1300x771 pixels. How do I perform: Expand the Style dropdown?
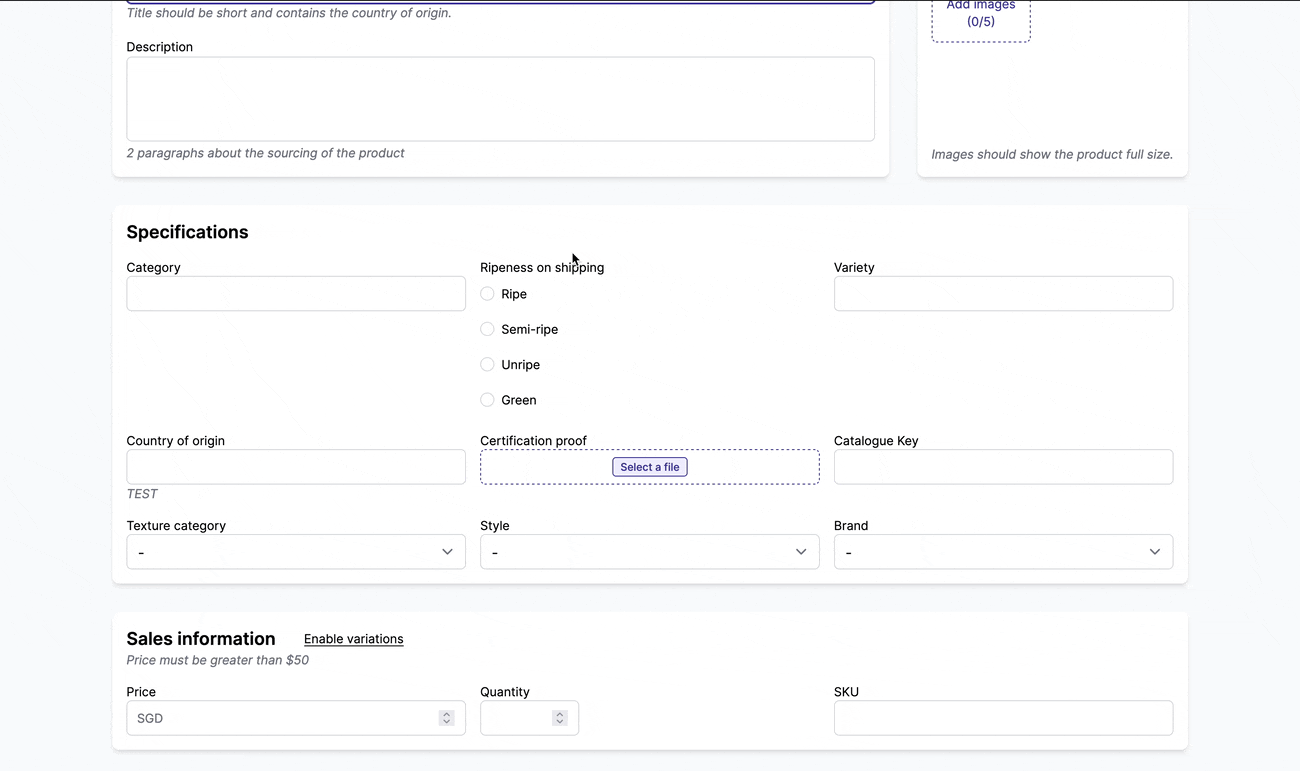pos(649,551)
